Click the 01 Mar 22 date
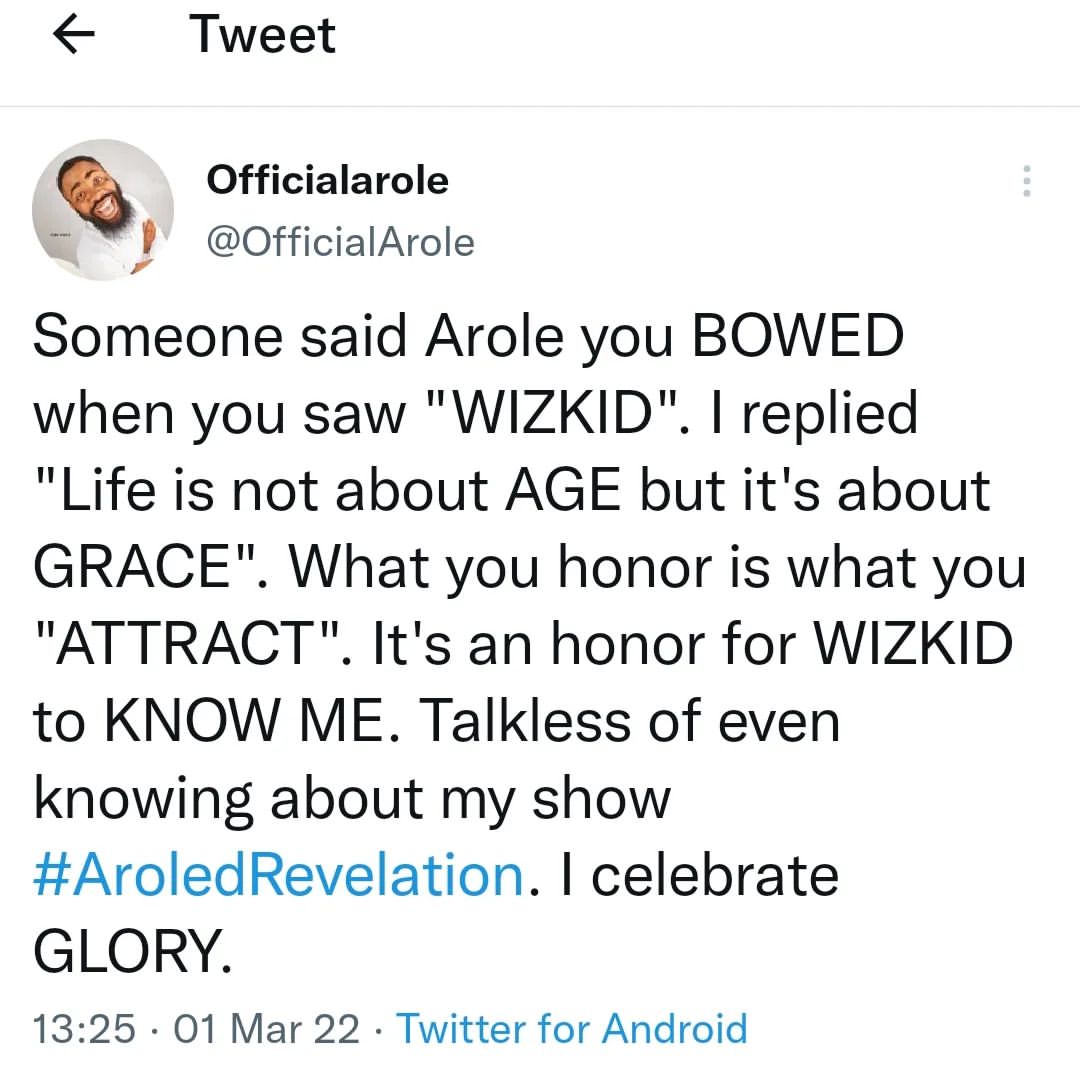The height and width of the screenshot is (1080, 1080). click(266, 1028)
